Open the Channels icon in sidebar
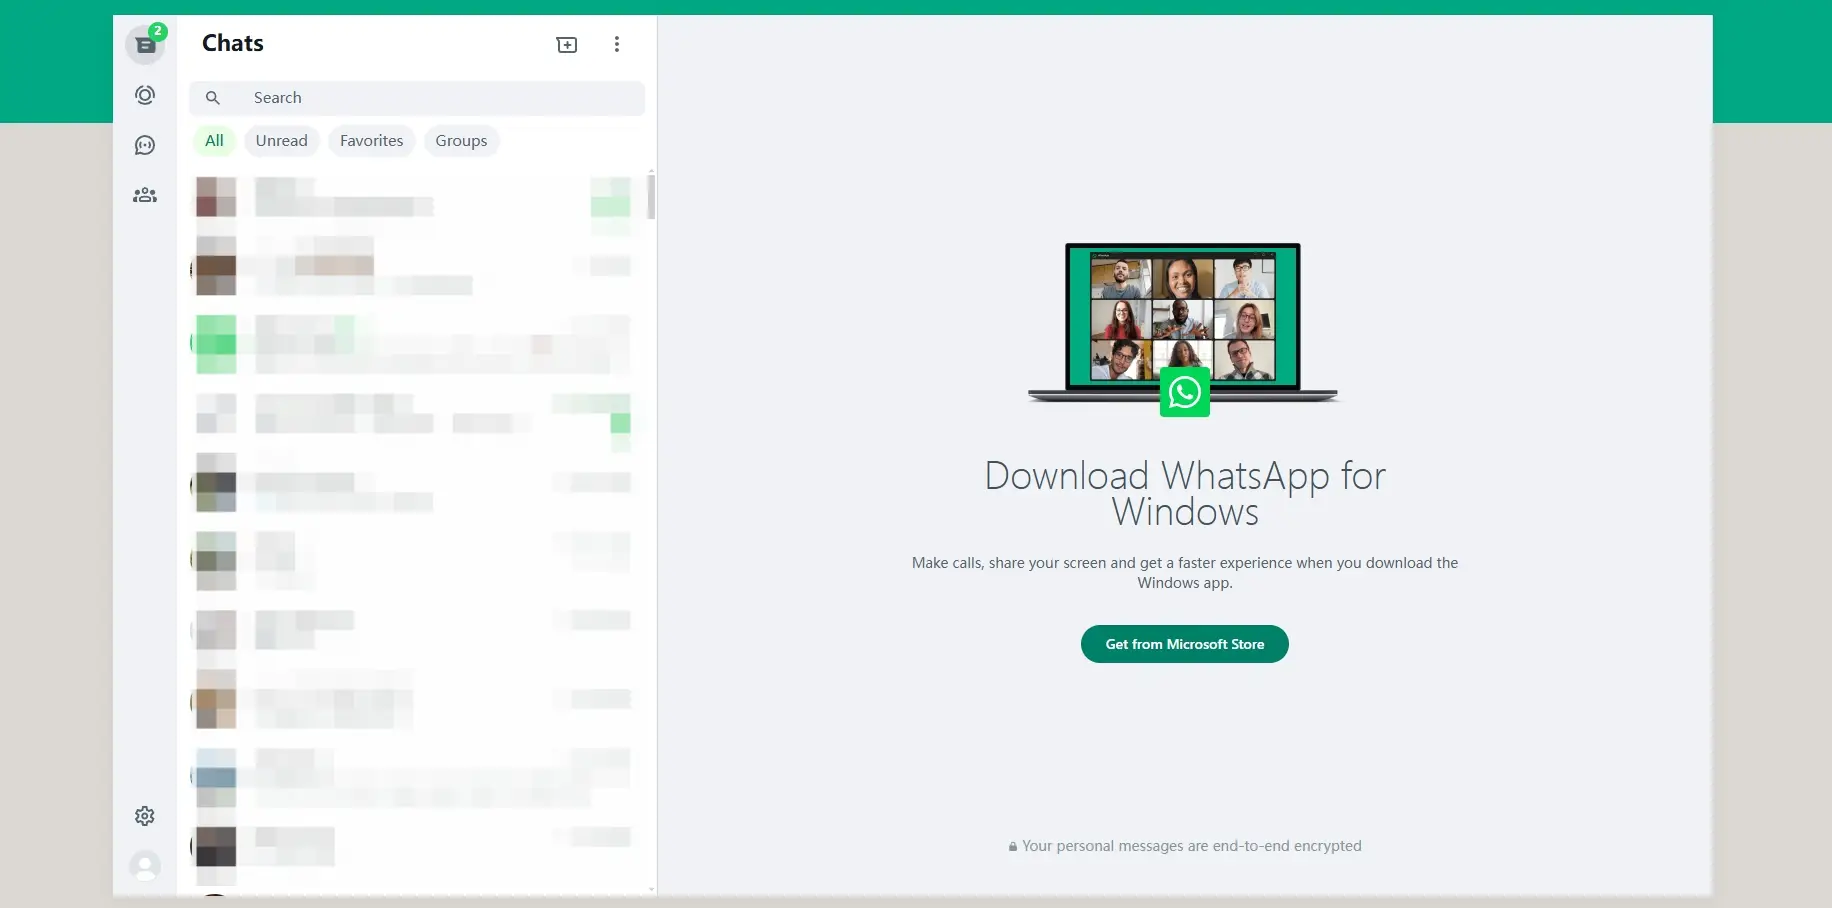 point(145,145)
